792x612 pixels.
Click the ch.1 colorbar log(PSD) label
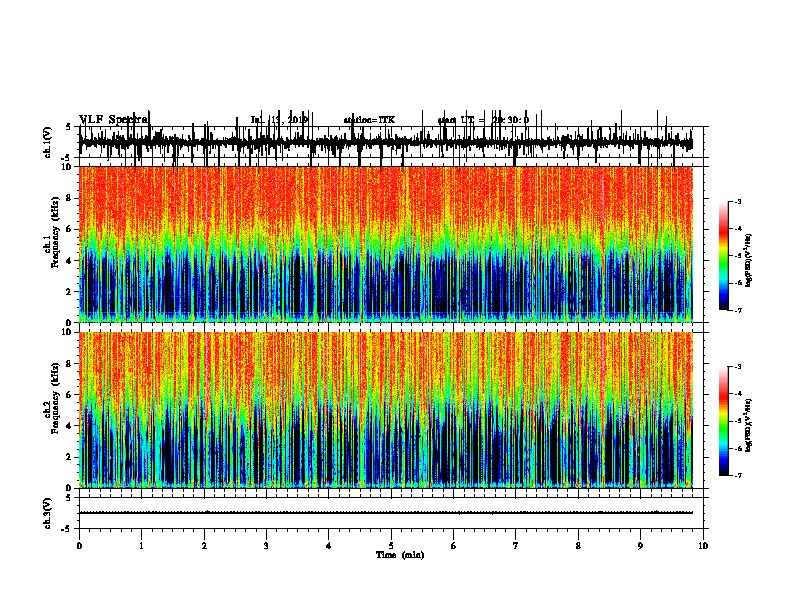coord(749,260)
